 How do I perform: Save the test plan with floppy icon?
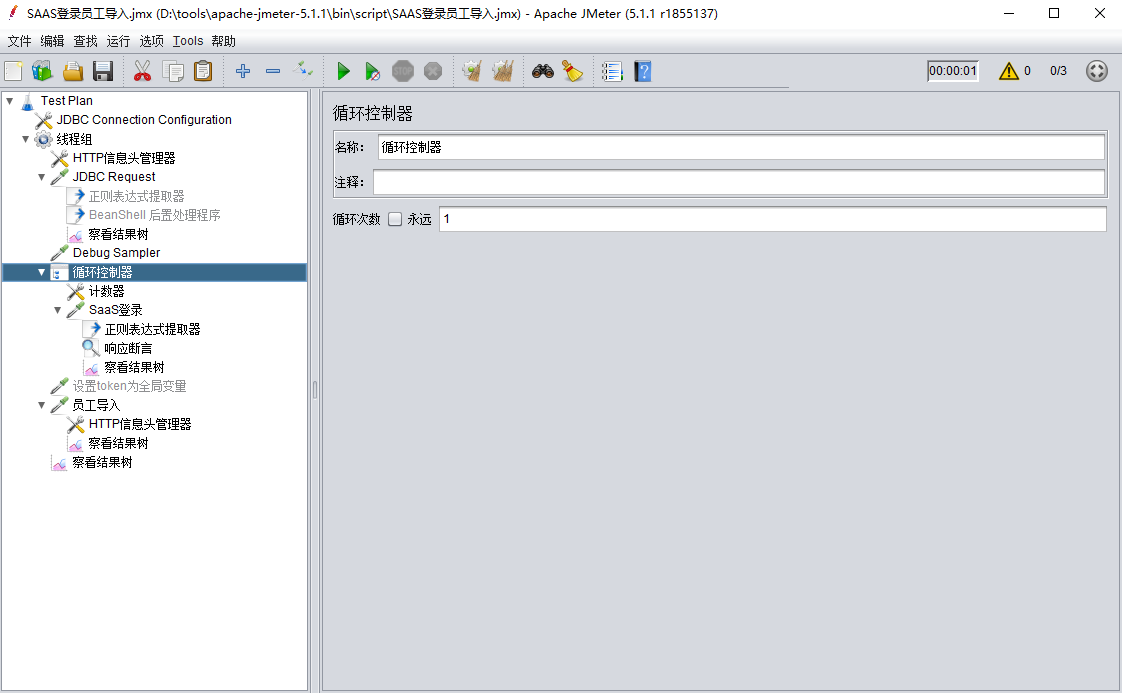[x=103, y=71]
